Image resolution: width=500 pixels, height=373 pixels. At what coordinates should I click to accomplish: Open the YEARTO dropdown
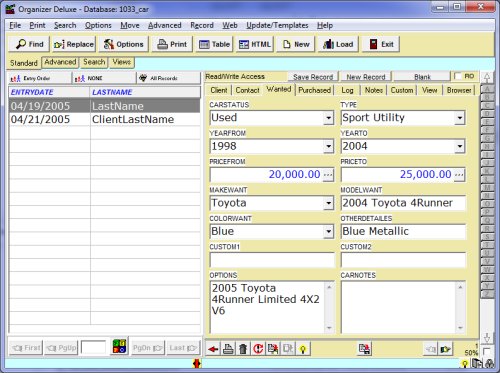coord(460,146)
